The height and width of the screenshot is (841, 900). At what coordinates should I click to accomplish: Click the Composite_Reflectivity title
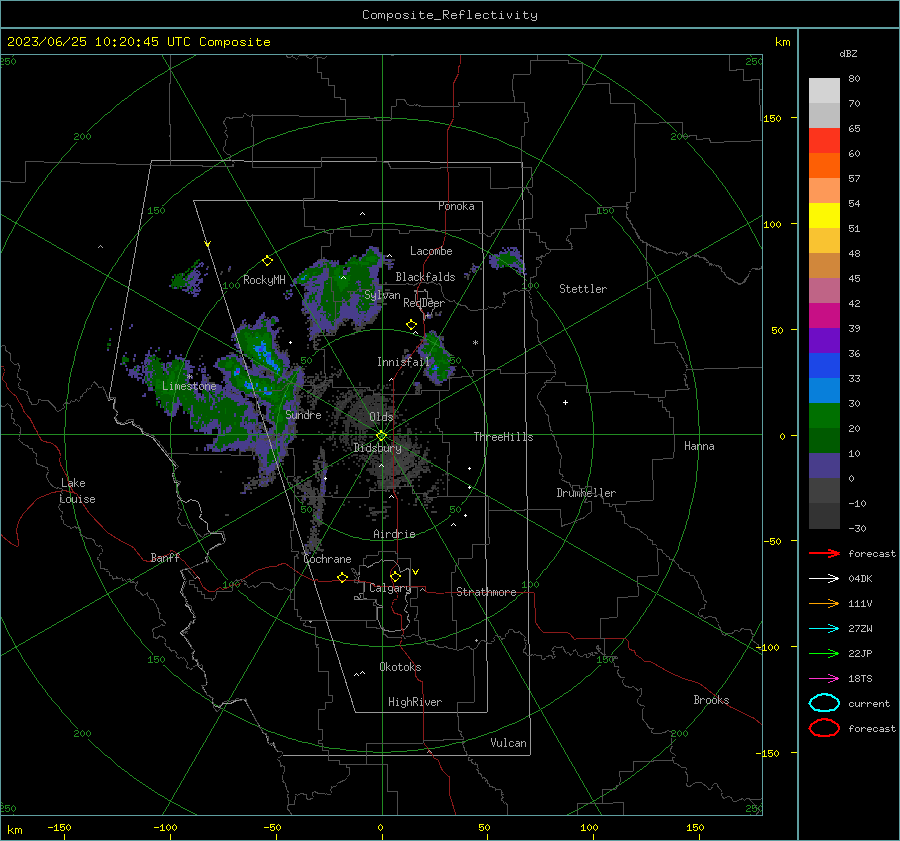(x=449, y=15)
